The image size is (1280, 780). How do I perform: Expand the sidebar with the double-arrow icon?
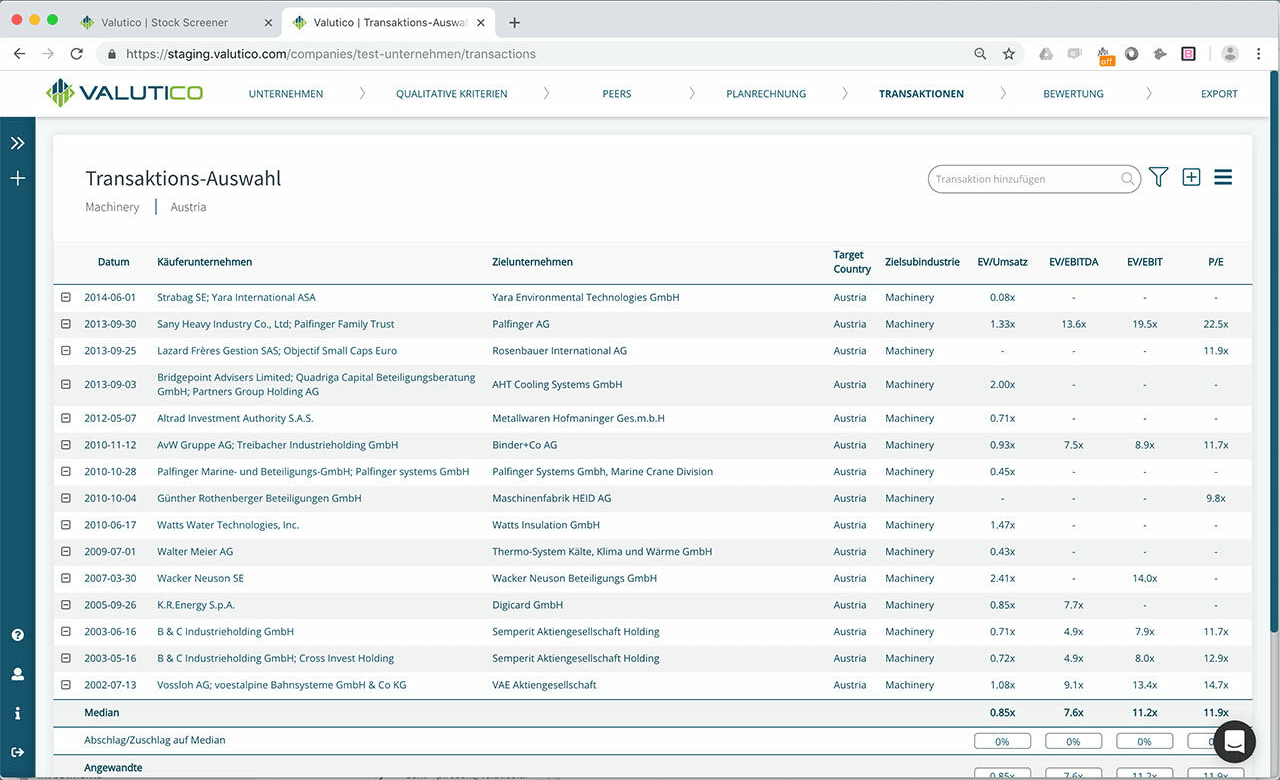[17, 142]
